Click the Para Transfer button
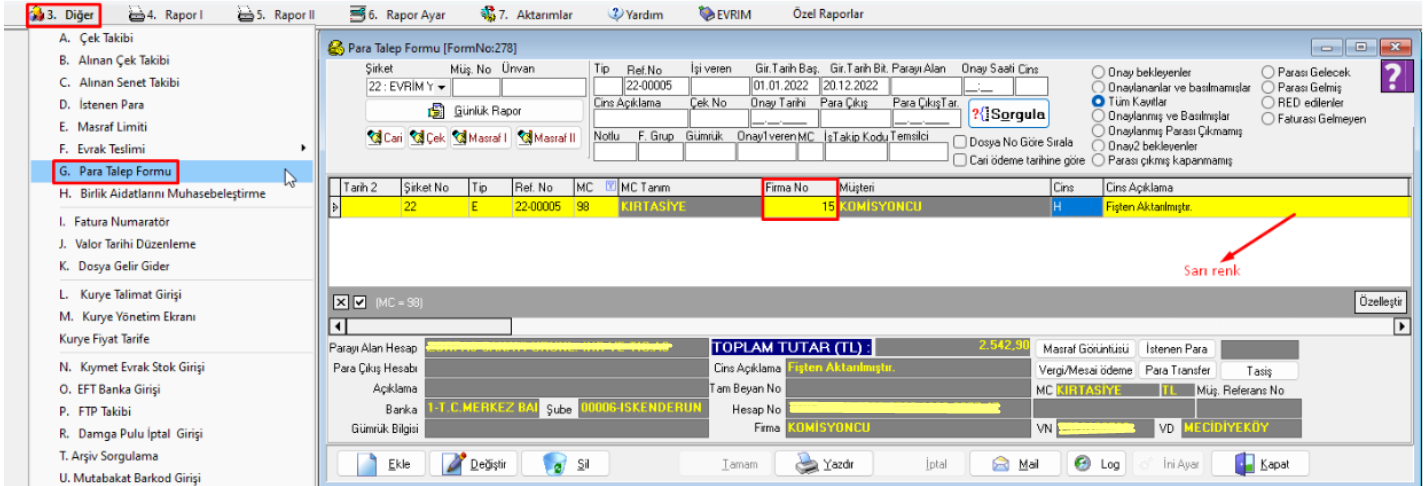This screenshot has height=486, width=1427. (x=1179, y=370)
